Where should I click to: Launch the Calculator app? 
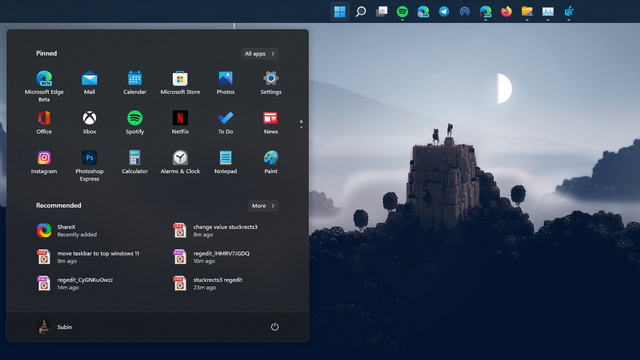click(135, 162)
